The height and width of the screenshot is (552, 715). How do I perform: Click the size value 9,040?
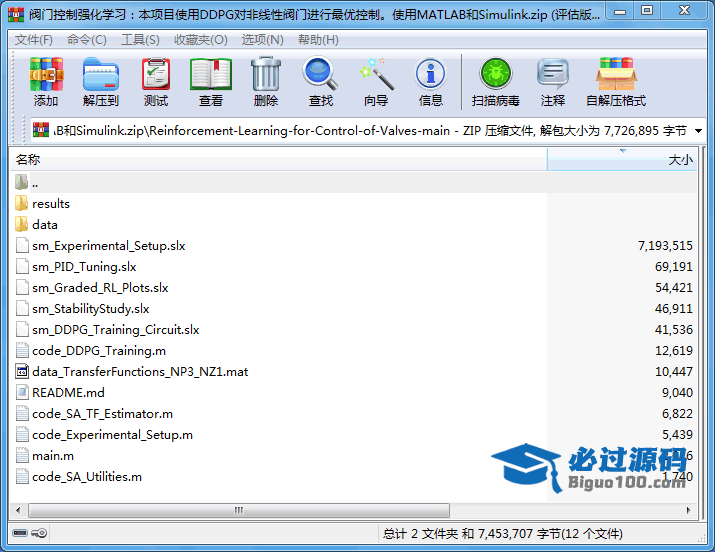(678, 392)
